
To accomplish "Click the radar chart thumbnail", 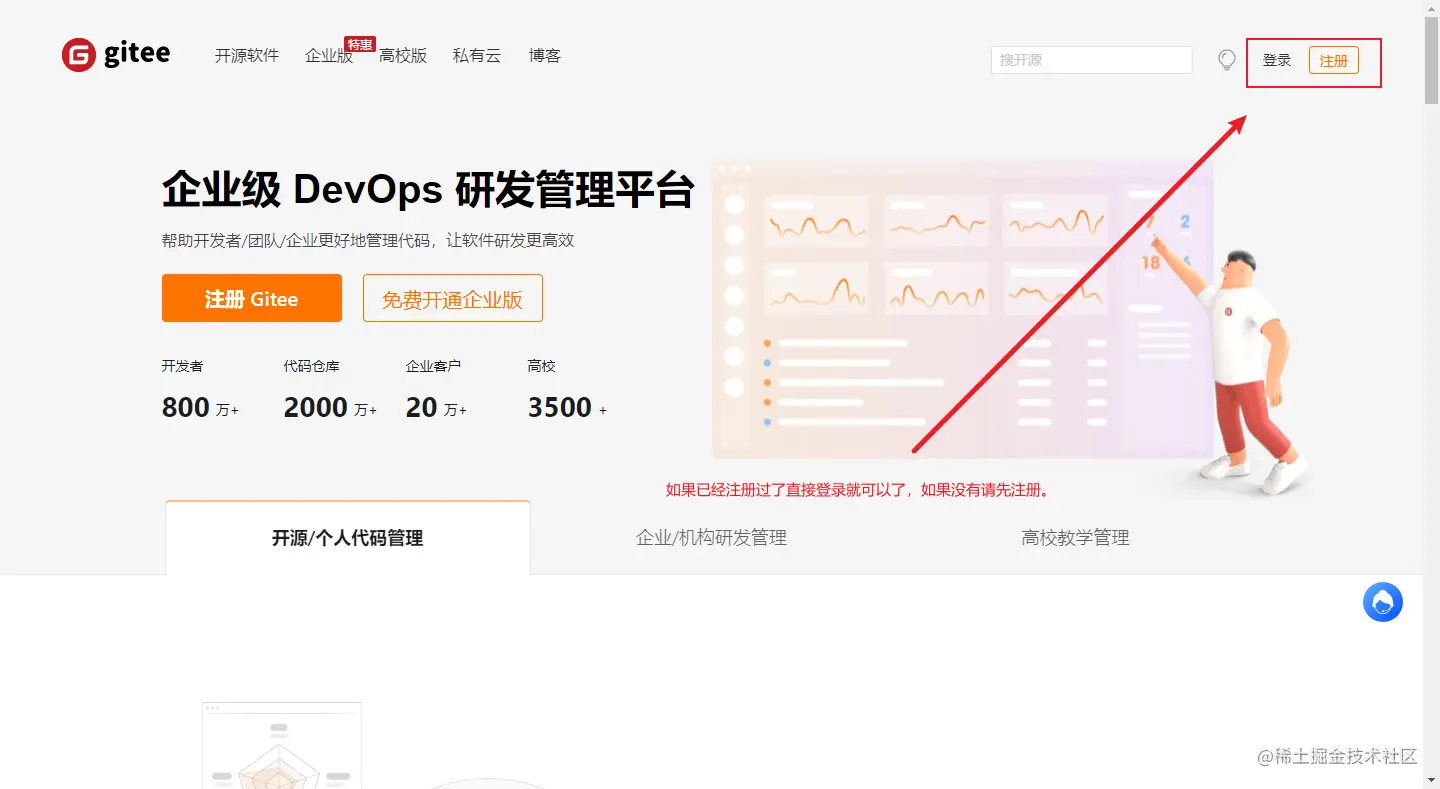I will pyautogui.click(x=282, y=745).
